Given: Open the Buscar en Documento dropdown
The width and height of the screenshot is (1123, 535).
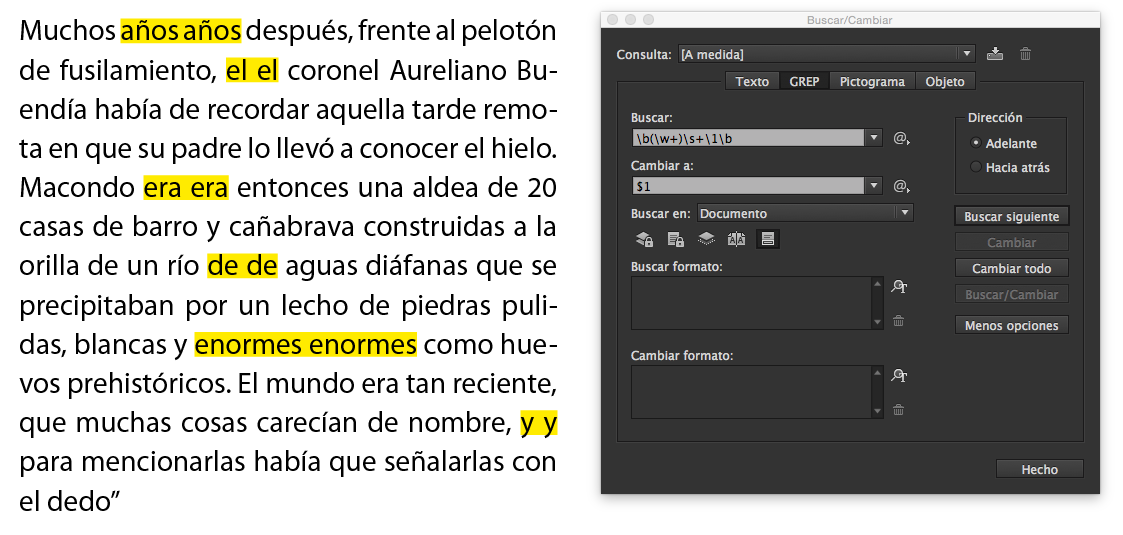Looking at the screenshot, I should (x=805, y=213).
